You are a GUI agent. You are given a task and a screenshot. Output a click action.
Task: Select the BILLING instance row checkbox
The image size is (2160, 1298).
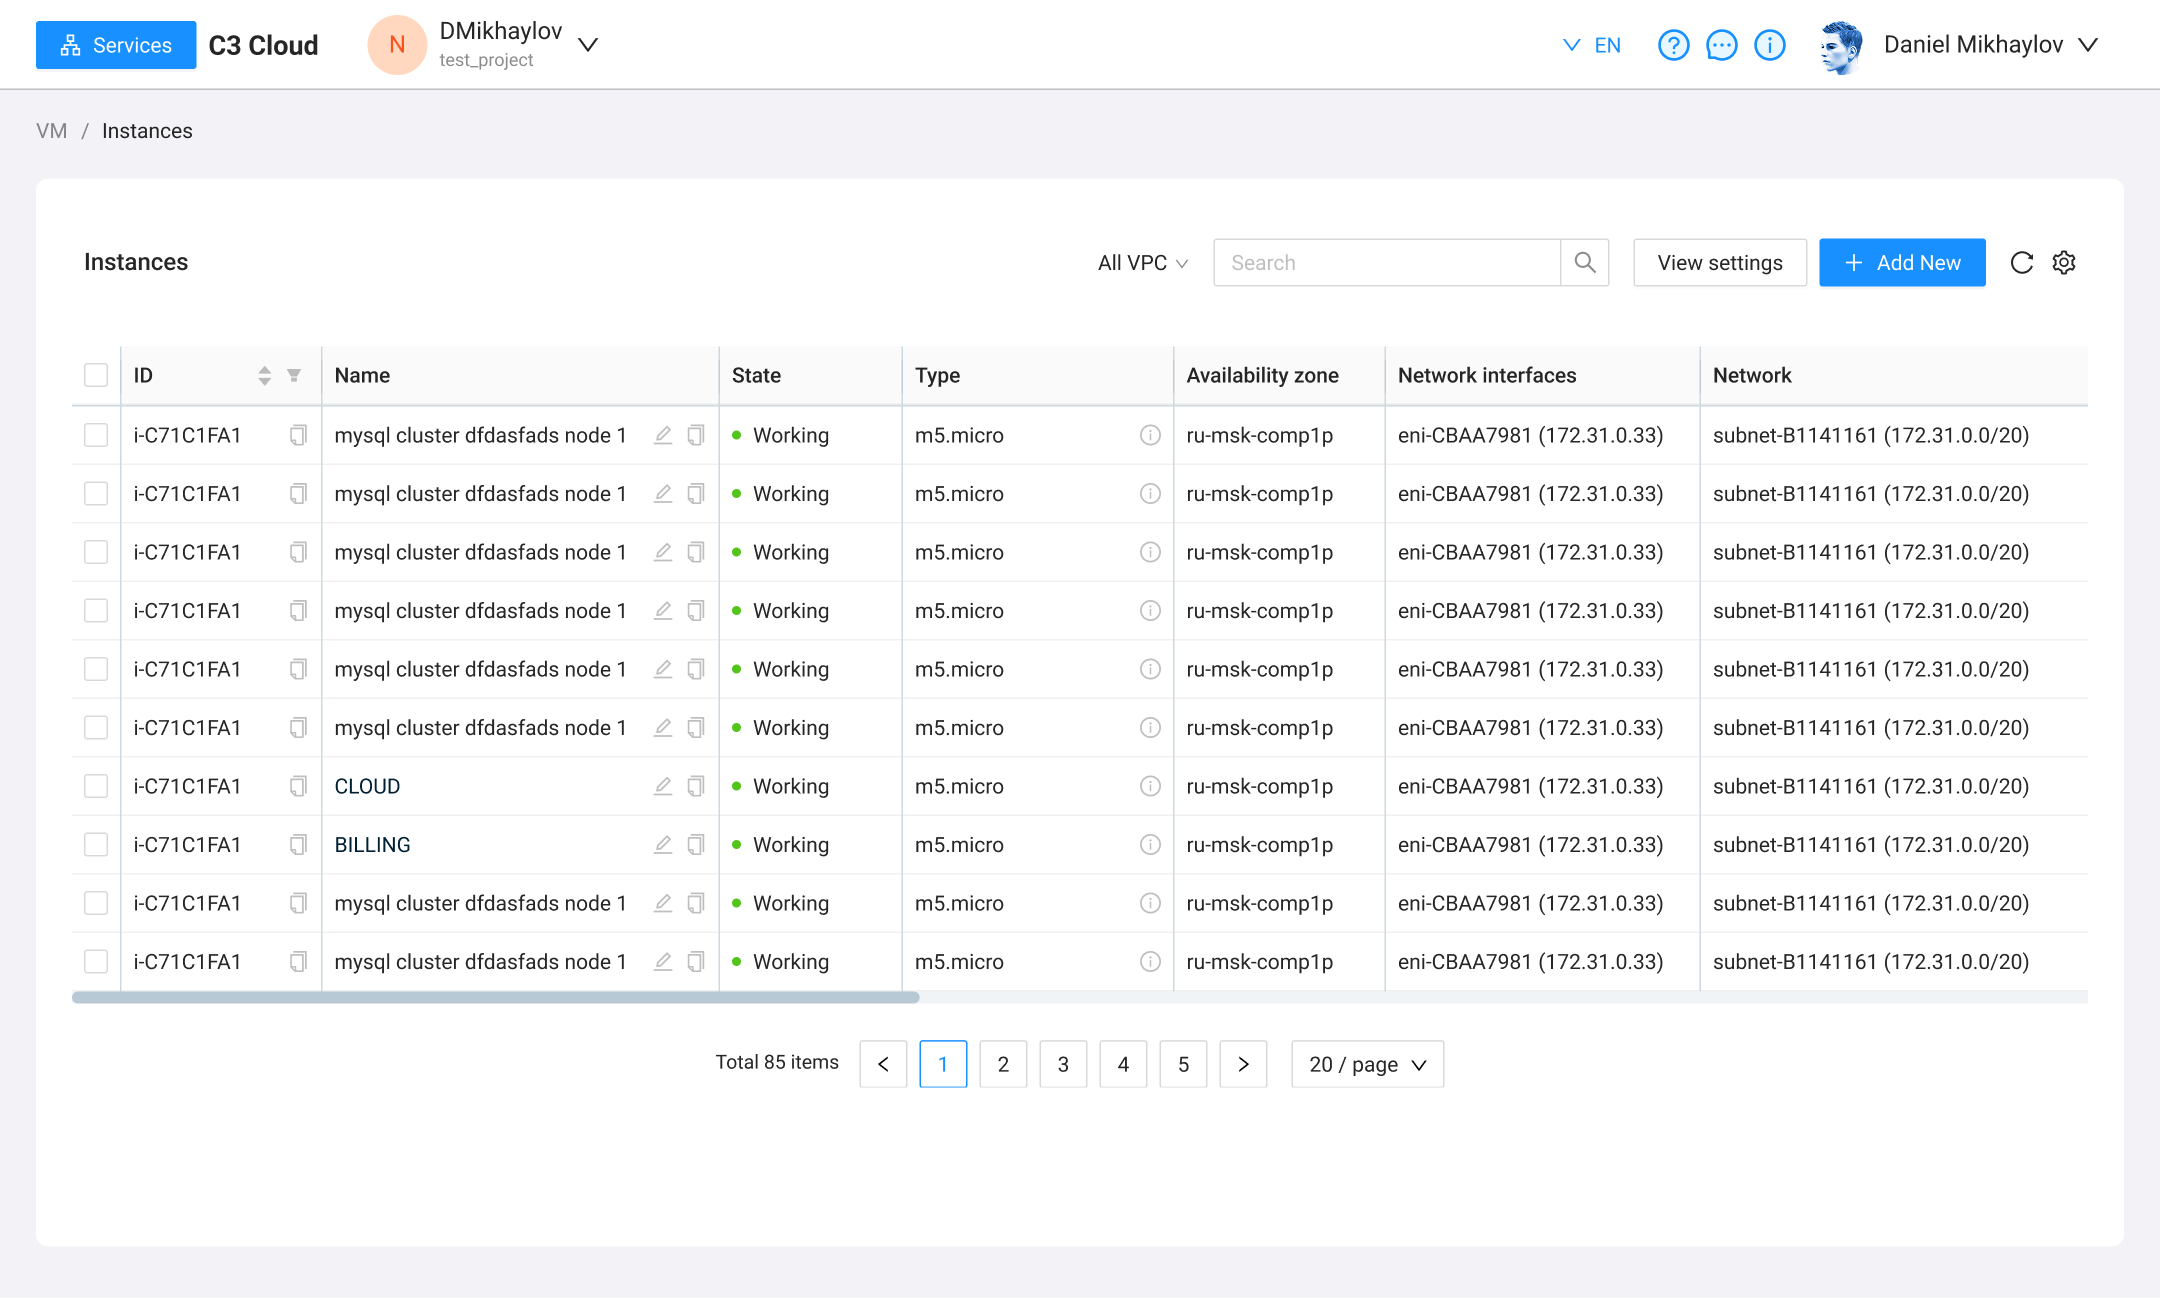pos(96,845)
